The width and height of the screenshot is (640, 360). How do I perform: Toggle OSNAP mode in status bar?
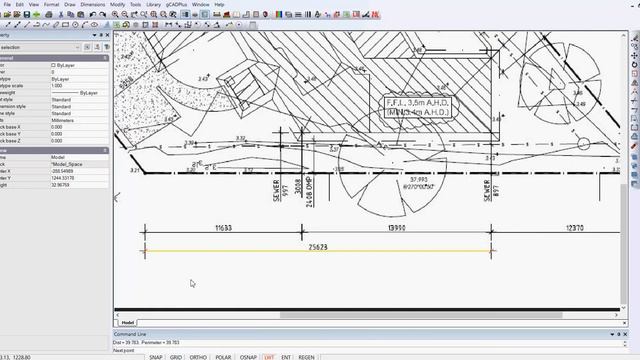(x=248, y=357)
